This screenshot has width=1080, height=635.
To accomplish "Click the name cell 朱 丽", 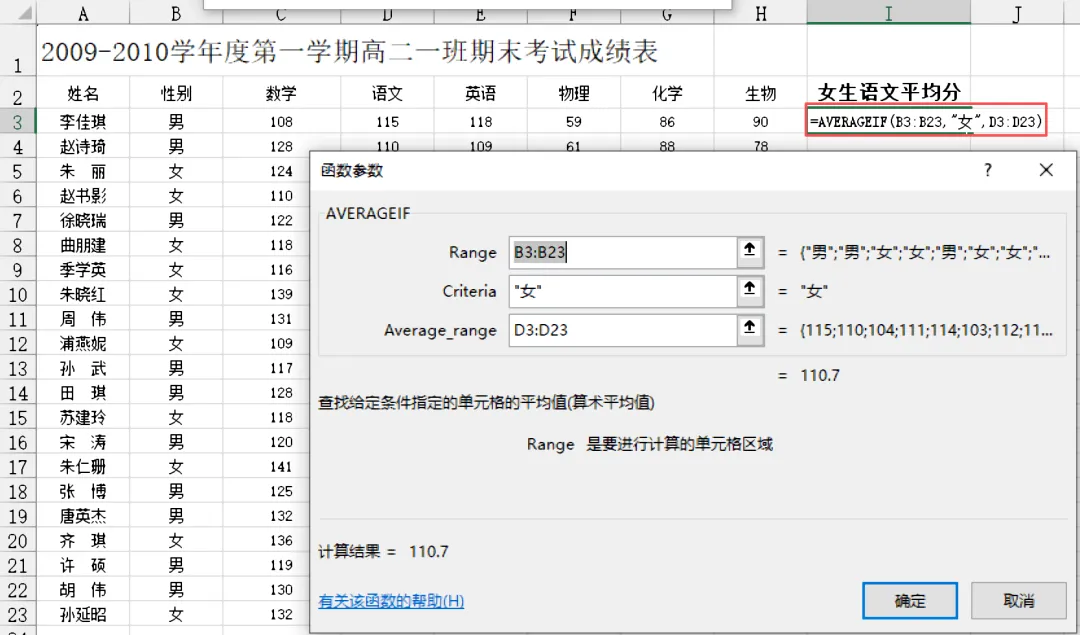I will pos(83,171).
